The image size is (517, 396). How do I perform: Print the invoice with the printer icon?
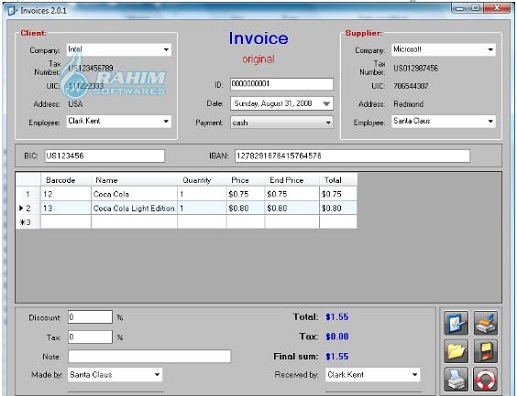coord(456,379)
